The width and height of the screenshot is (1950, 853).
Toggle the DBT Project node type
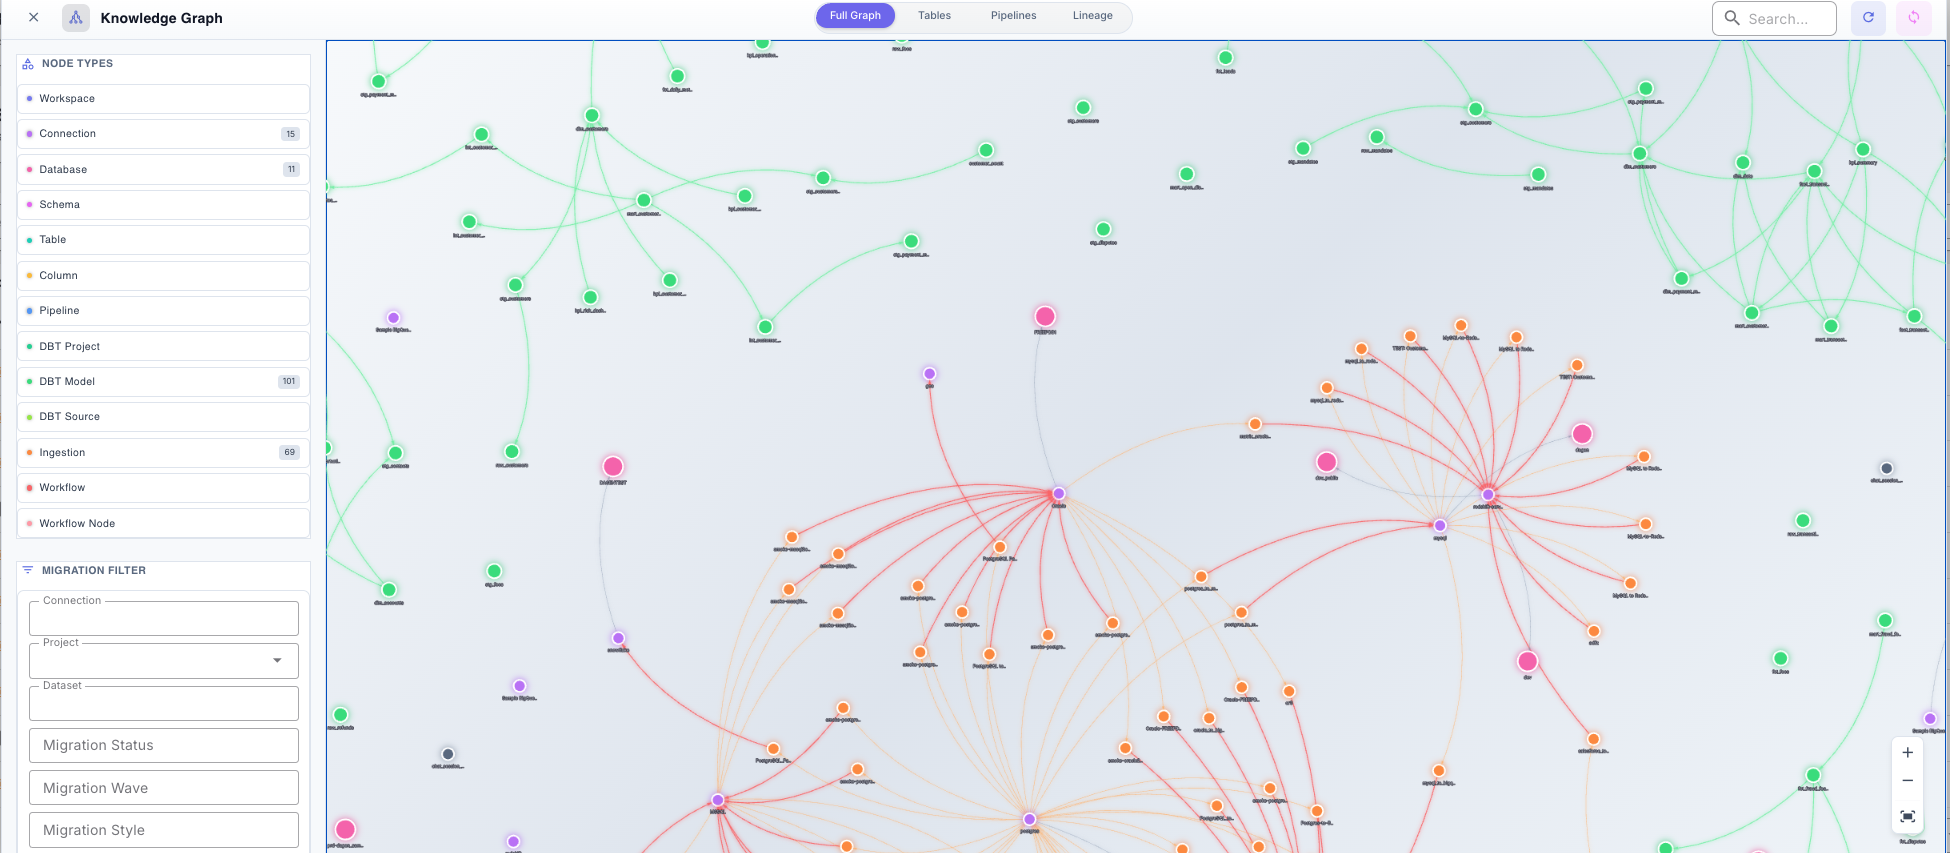pos(163,347)
